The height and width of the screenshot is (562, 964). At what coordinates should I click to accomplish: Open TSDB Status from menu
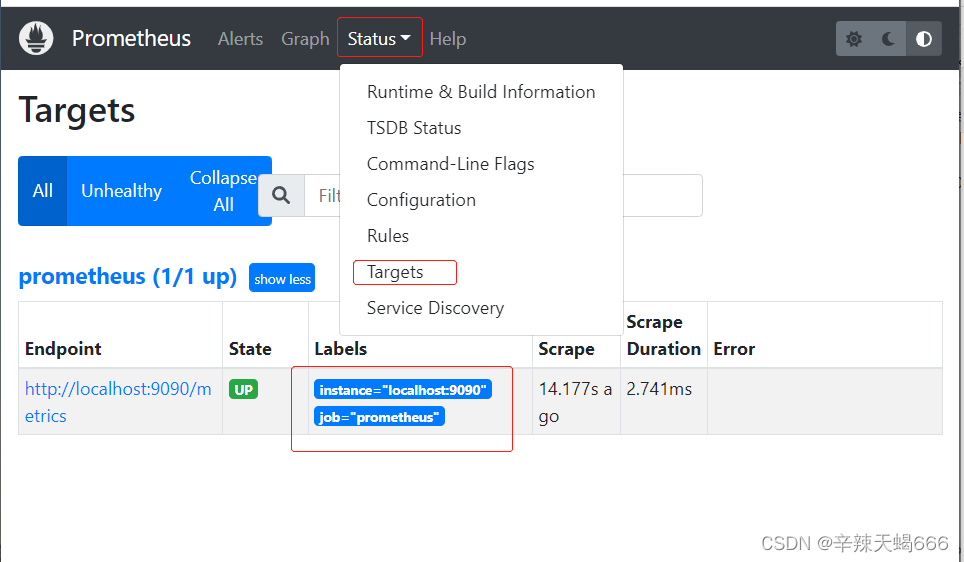(x=414, y=128)
